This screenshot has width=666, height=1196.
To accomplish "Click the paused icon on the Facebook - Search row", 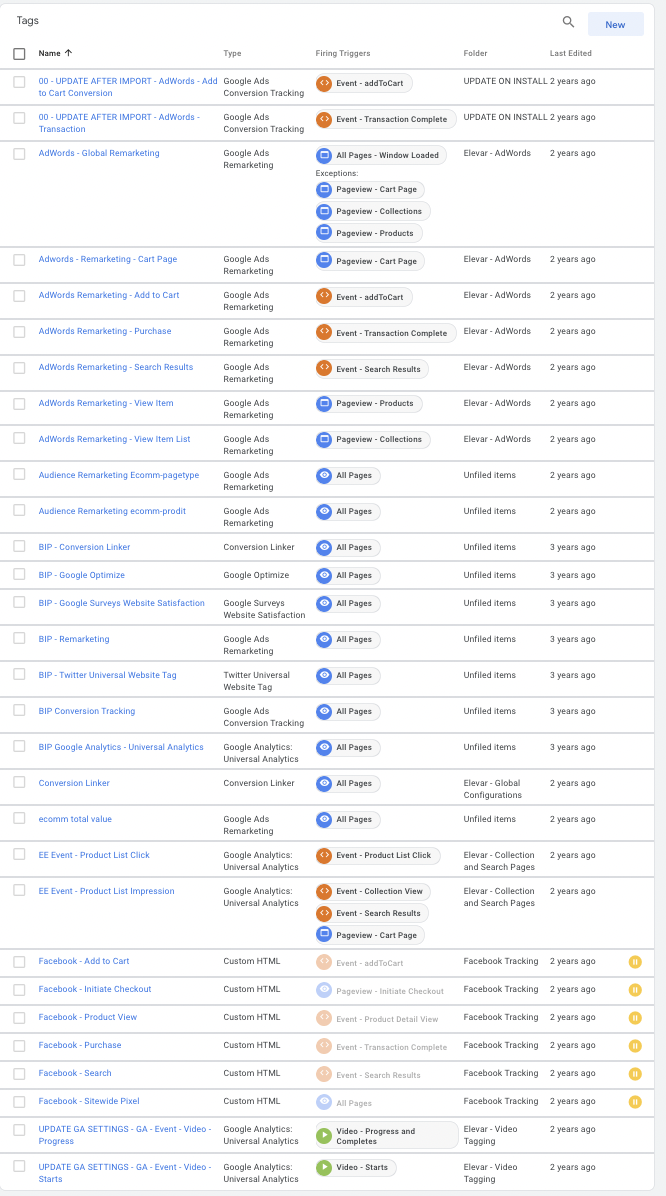I will [x=635, y=1074].
